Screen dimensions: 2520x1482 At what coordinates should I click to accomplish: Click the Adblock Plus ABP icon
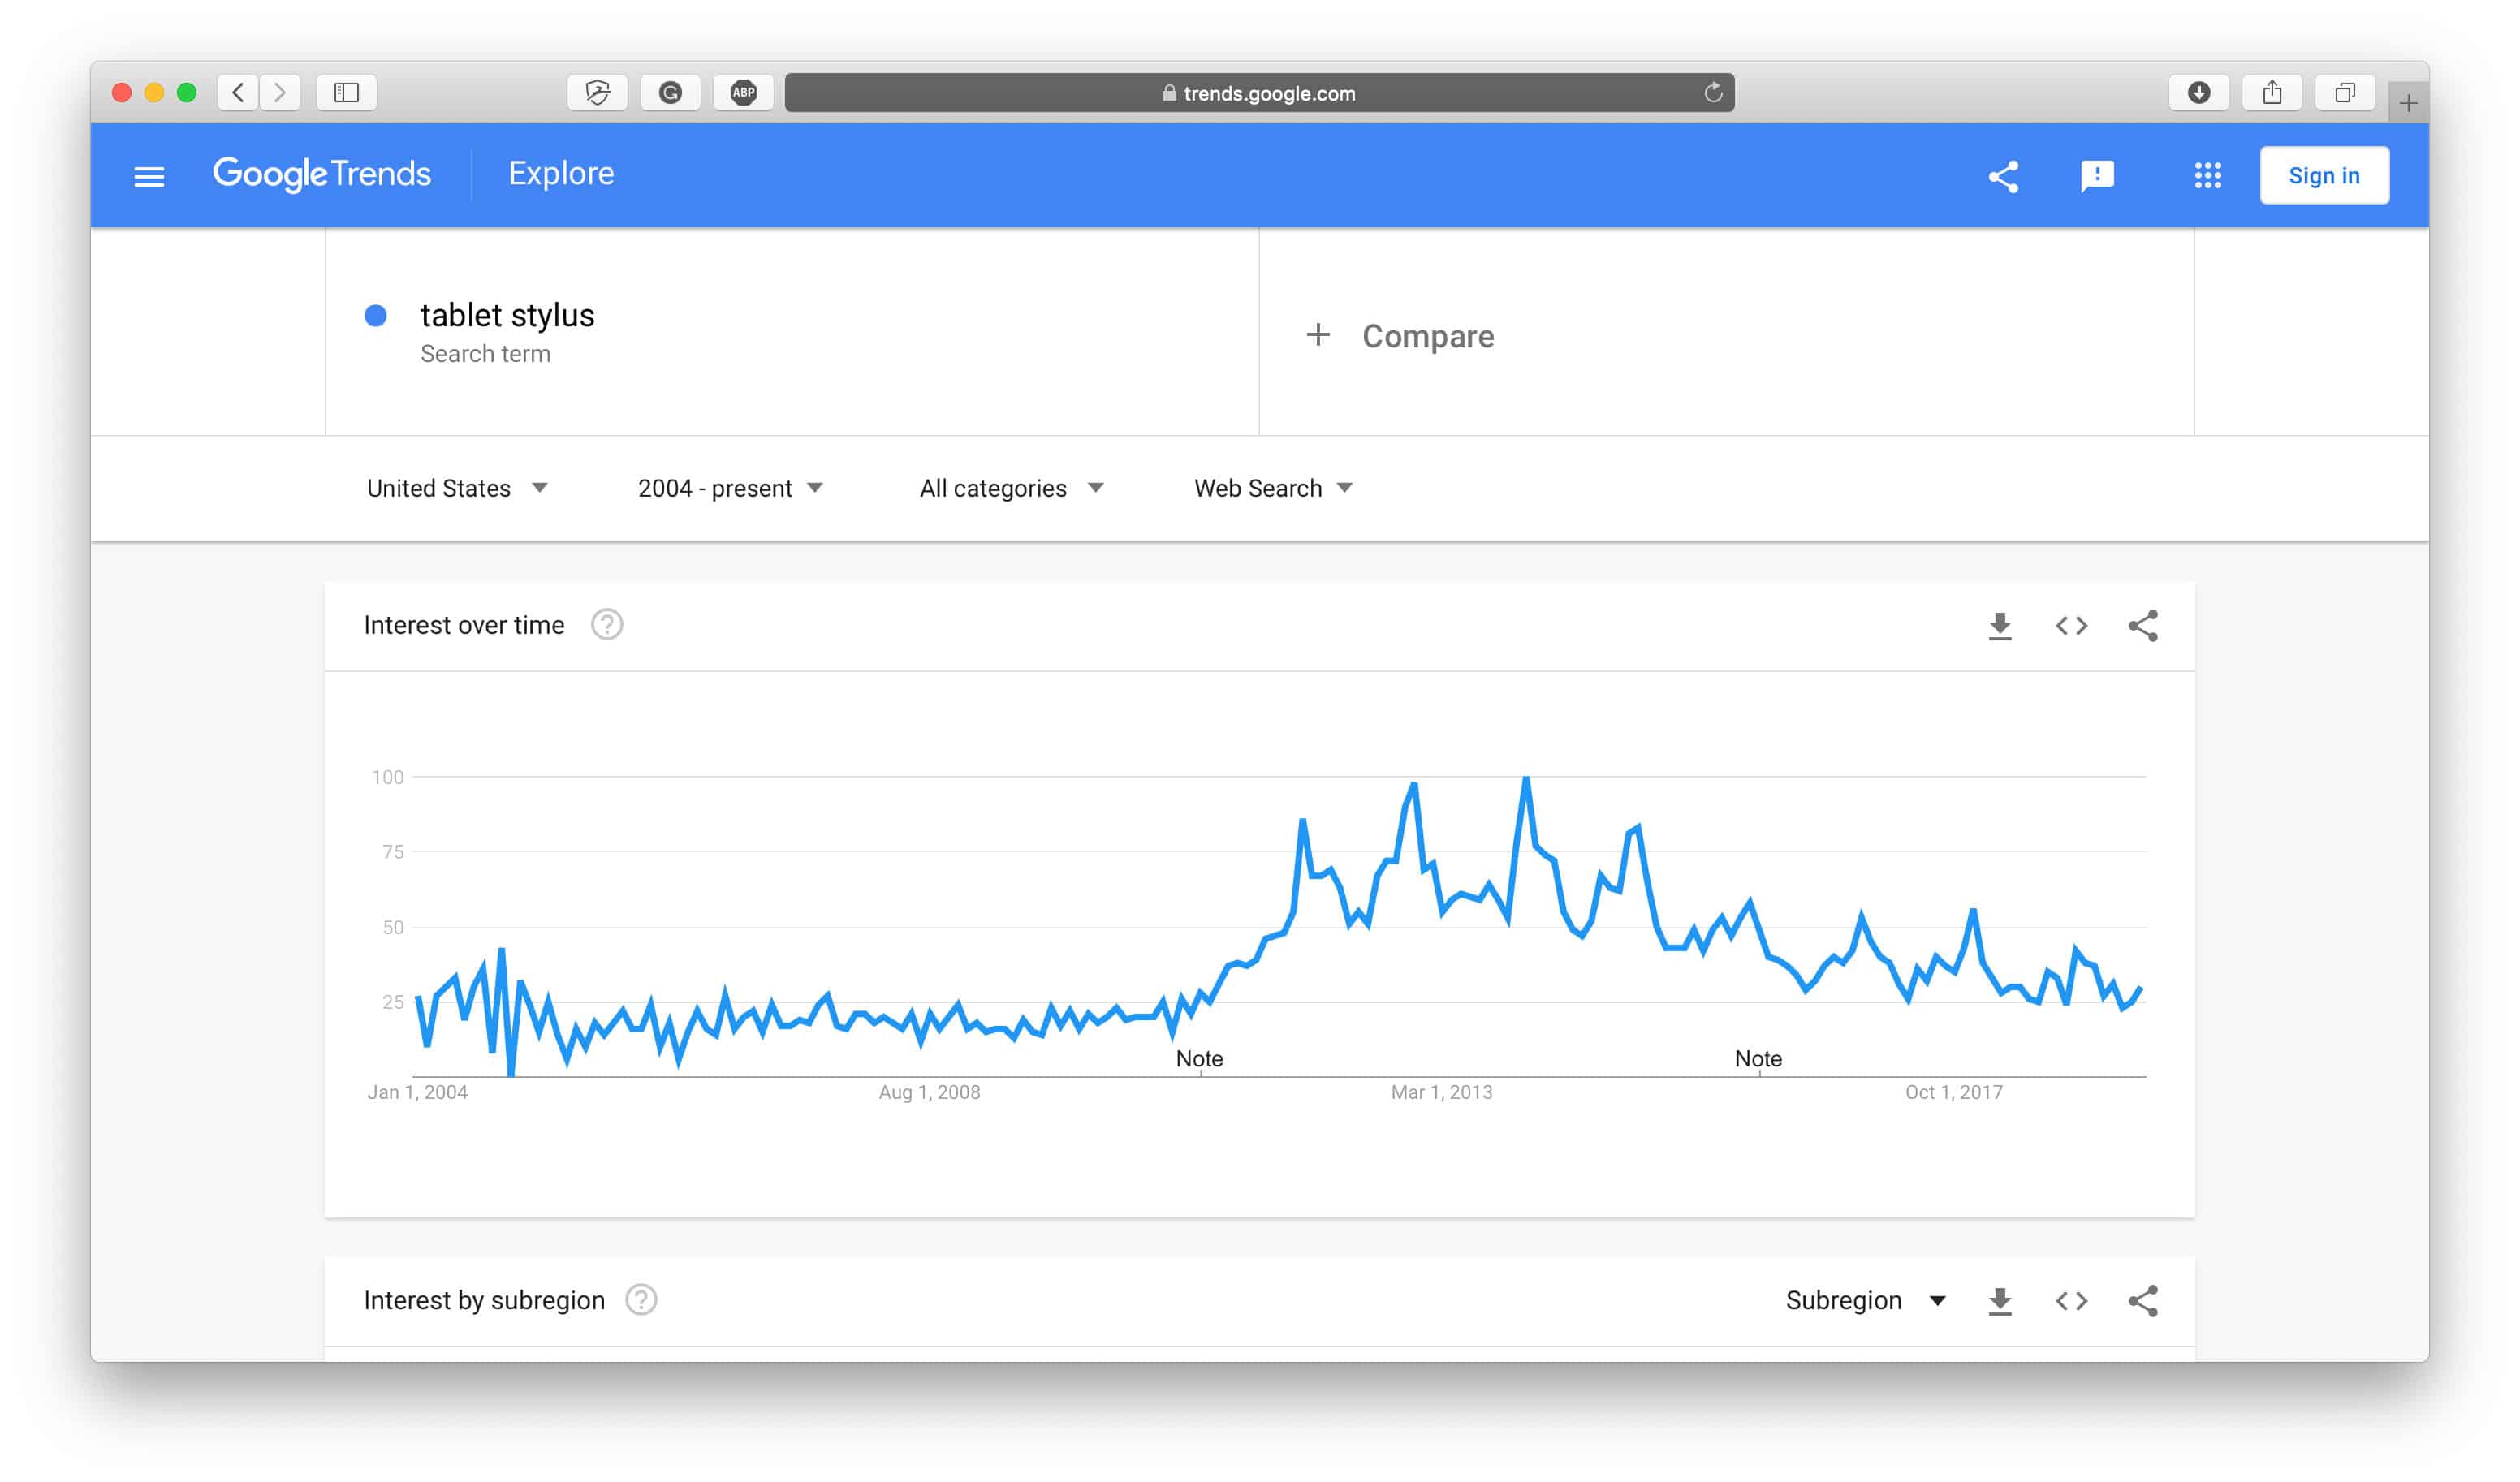click(x=743, y=93)
